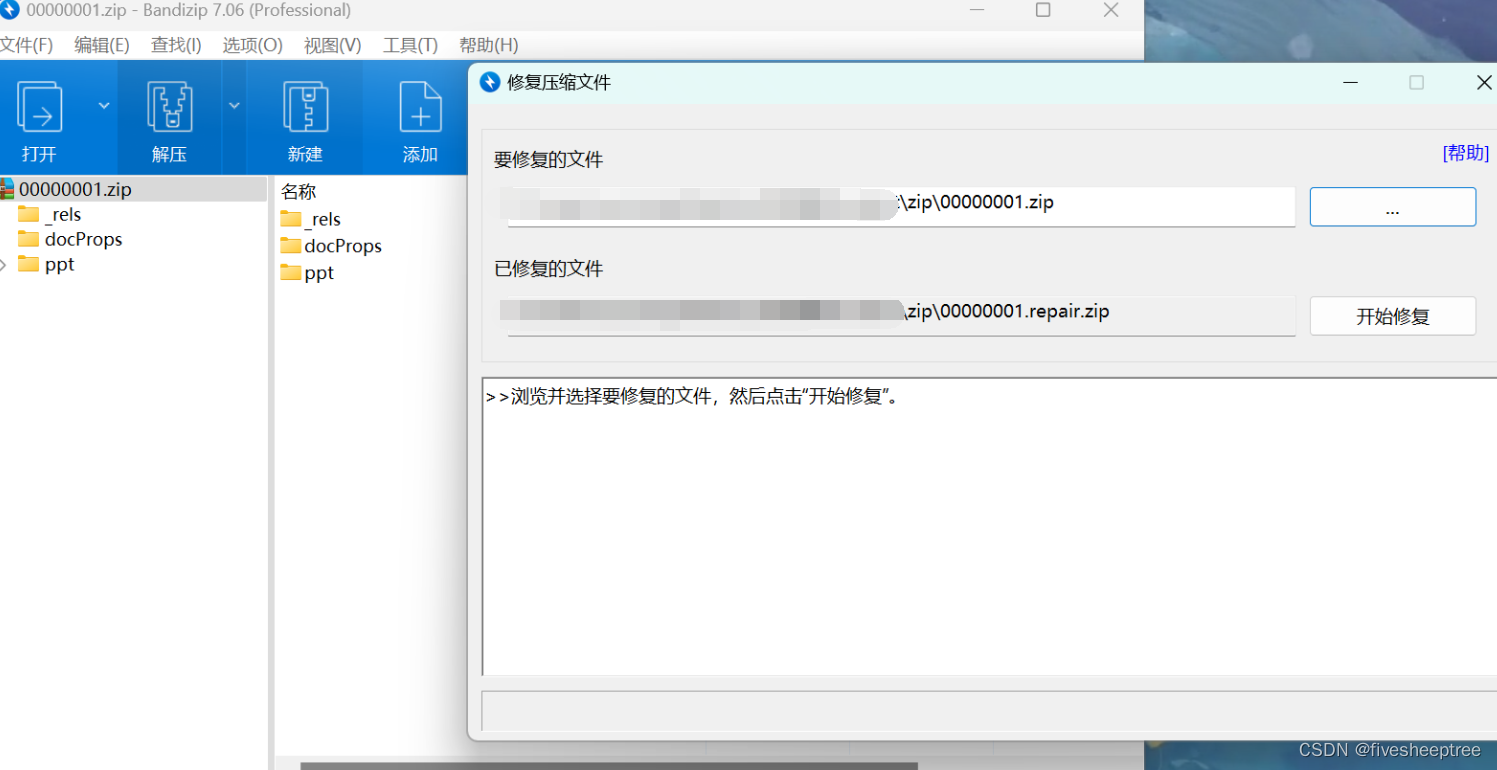Open the 工具(T) menu
The height and width of the screenshot is (770, 1497).
pyautogui.click(x=409, y=45)
